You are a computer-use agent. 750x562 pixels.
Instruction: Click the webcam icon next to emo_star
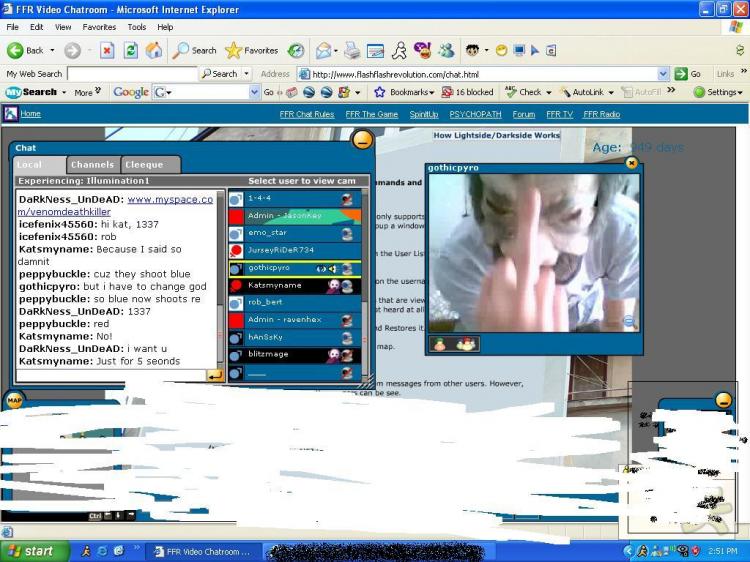click(x=346, y=233)
